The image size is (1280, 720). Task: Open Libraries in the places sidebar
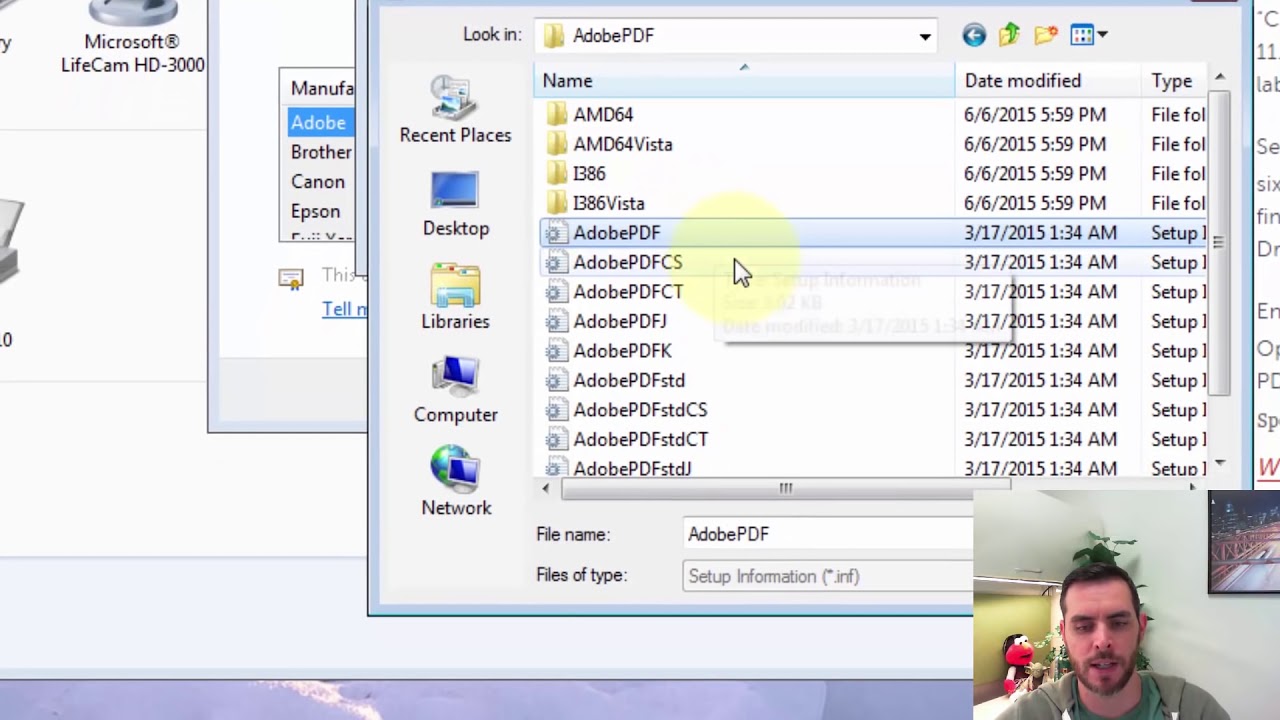click(x=455, y=297)
